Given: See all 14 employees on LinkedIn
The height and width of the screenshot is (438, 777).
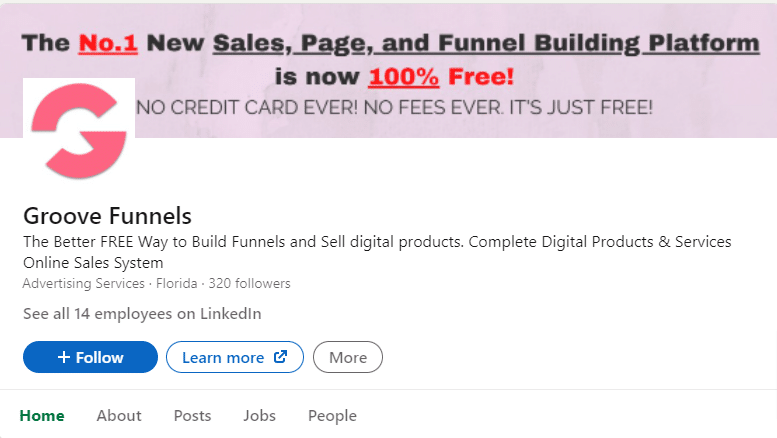Looking at the screenshot, I should point(142,314).
